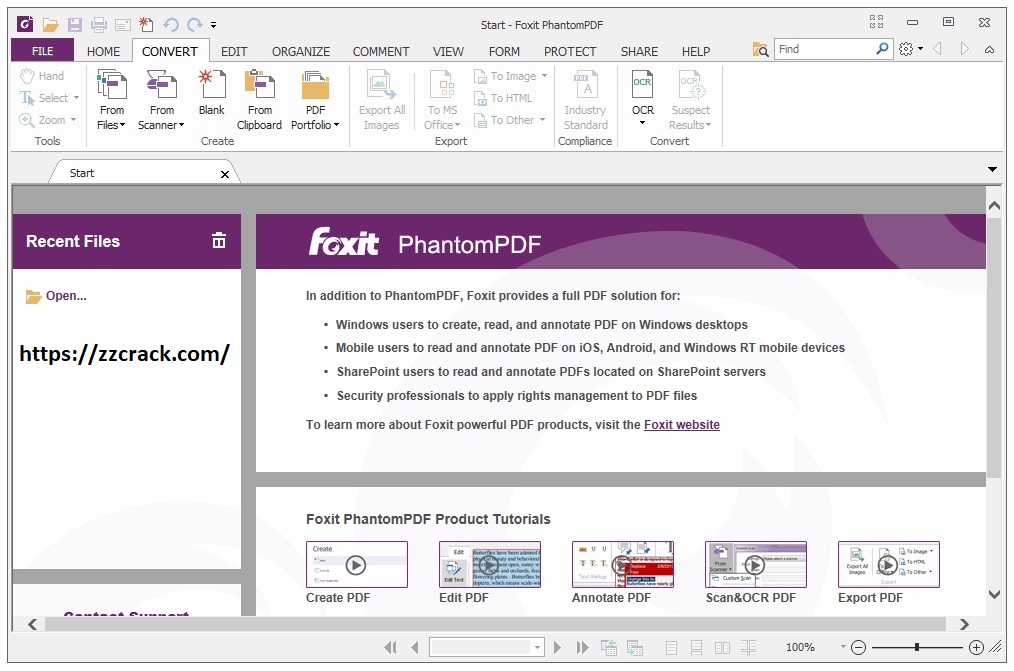Click the Open folder icon in quick access toolbar

pos(50,25)
